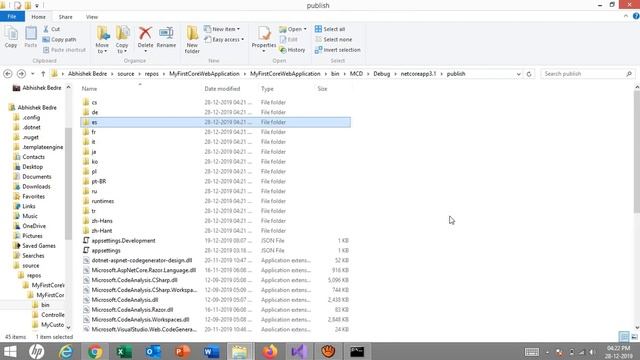Select dotnet-aspnet-codegenerator-design.dll file

tap(216, 260)
